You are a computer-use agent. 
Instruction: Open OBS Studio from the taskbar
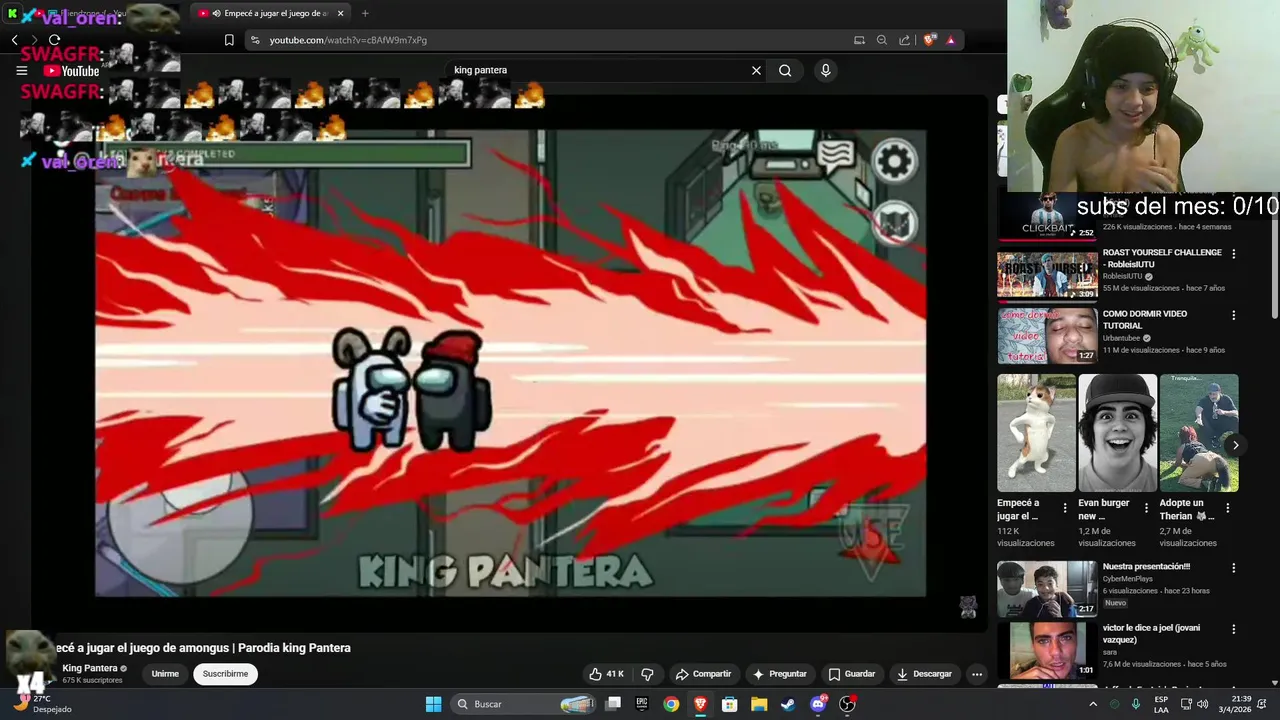coord(847,704)
